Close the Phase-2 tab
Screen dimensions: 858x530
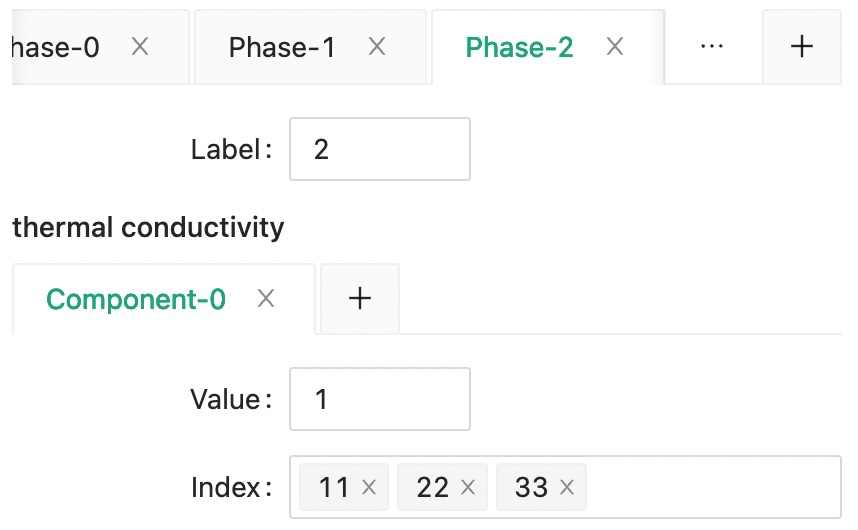615,46
